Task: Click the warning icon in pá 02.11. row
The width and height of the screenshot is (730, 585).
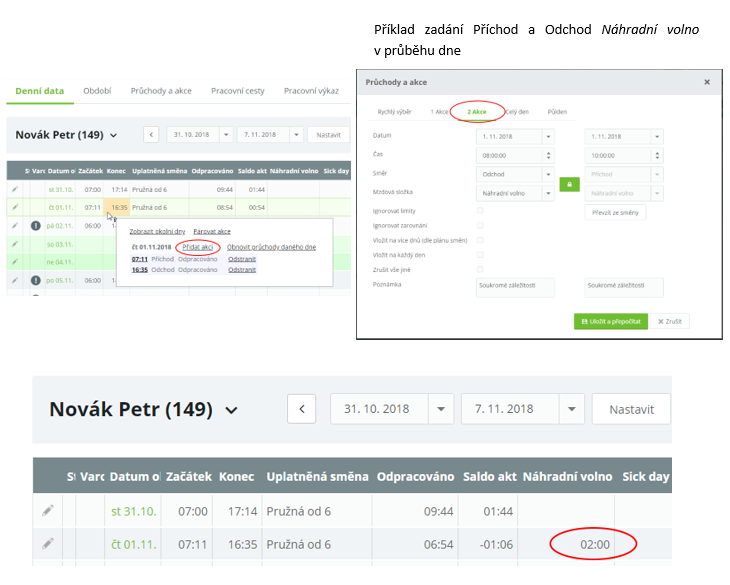Action: coord(35,225)
